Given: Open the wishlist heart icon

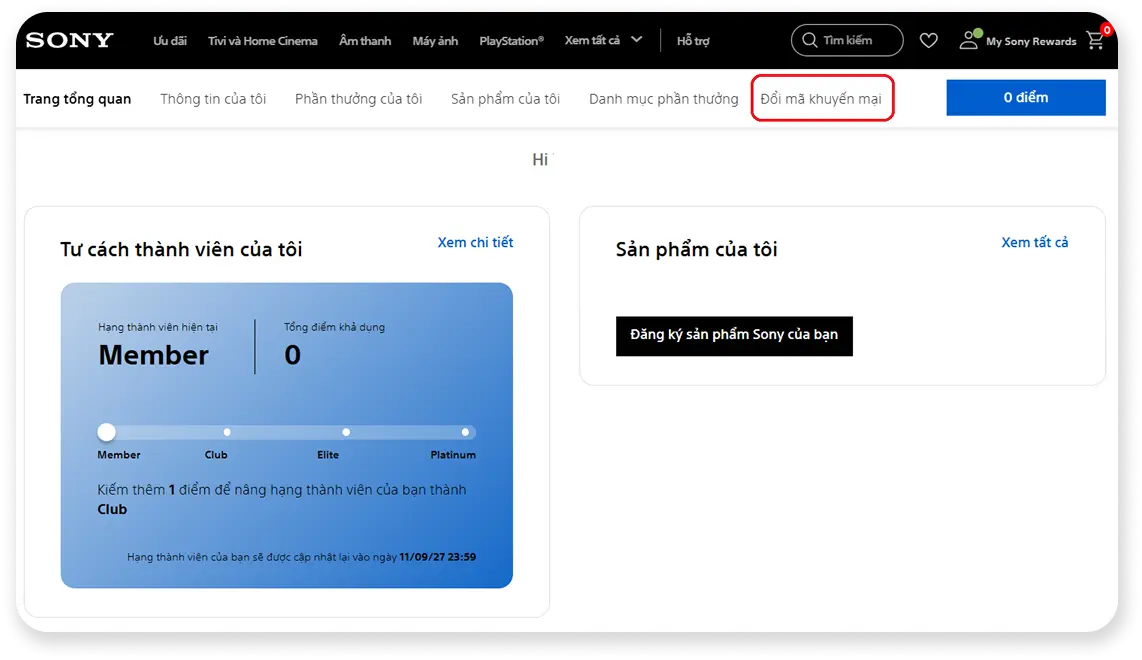Looking at the screenshot, I should (929, 41).
